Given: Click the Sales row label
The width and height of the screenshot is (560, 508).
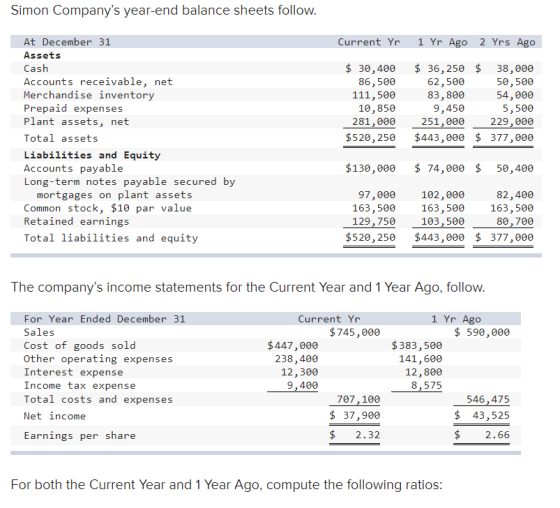Looking at the screenshot, I should tap(39, 333).
